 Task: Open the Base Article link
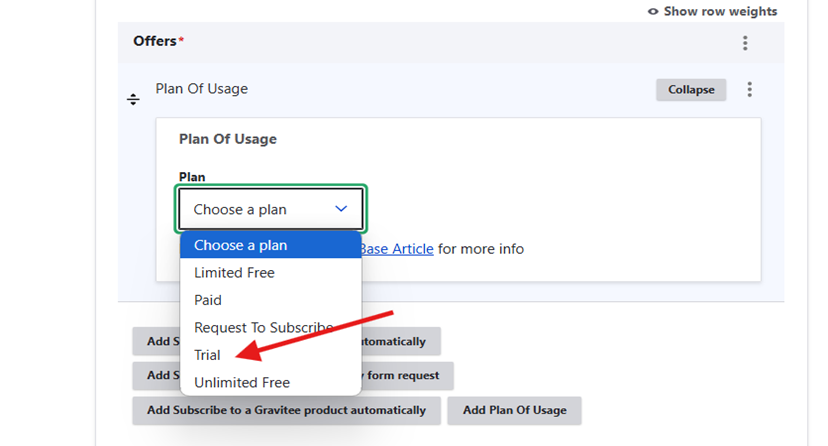(397, 249)
